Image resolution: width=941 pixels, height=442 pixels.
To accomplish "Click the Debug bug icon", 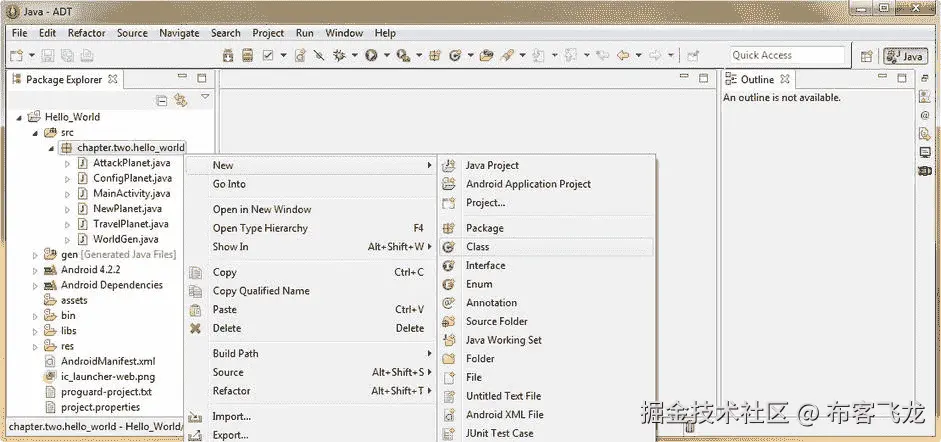I will [340, 55].
